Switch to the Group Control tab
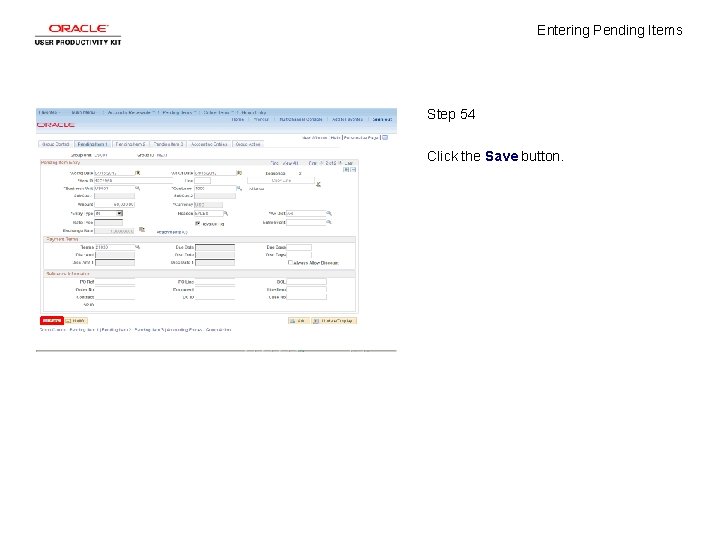The image size is (720, 540). tap(56, 144)
